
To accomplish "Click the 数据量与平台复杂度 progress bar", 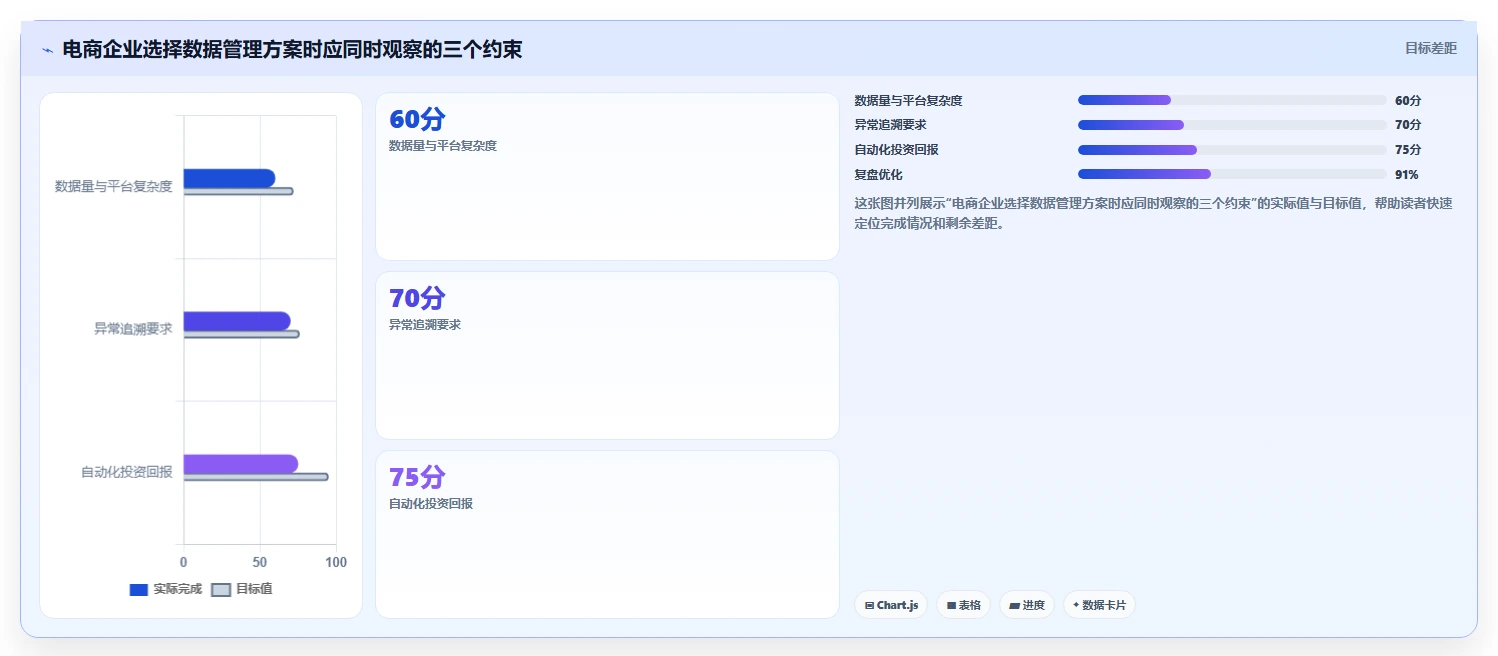I will [1232, 100].
